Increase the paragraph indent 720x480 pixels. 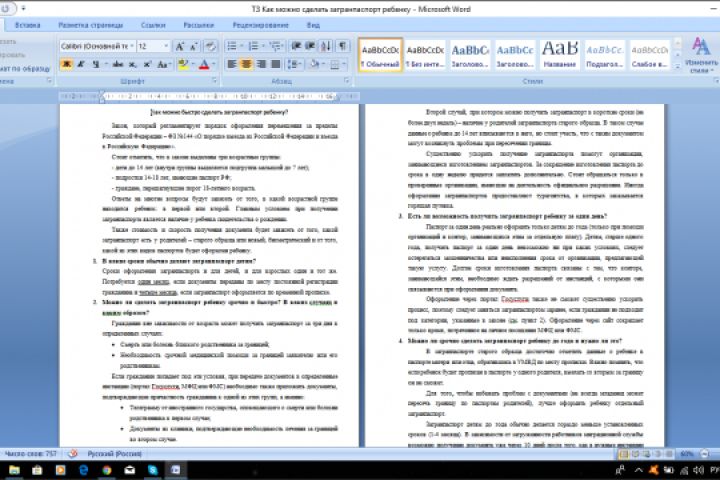point(310,46)
